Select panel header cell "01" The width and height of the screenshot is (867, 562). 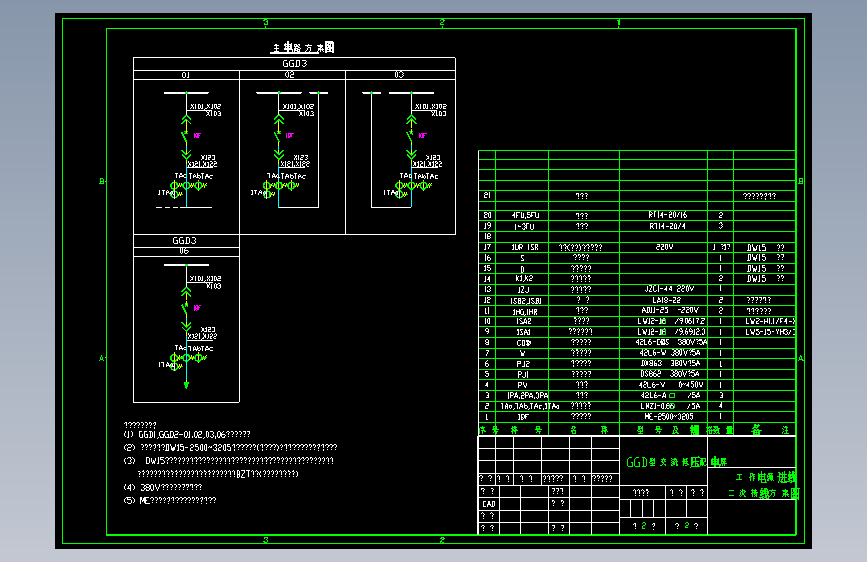coord(186,75)
